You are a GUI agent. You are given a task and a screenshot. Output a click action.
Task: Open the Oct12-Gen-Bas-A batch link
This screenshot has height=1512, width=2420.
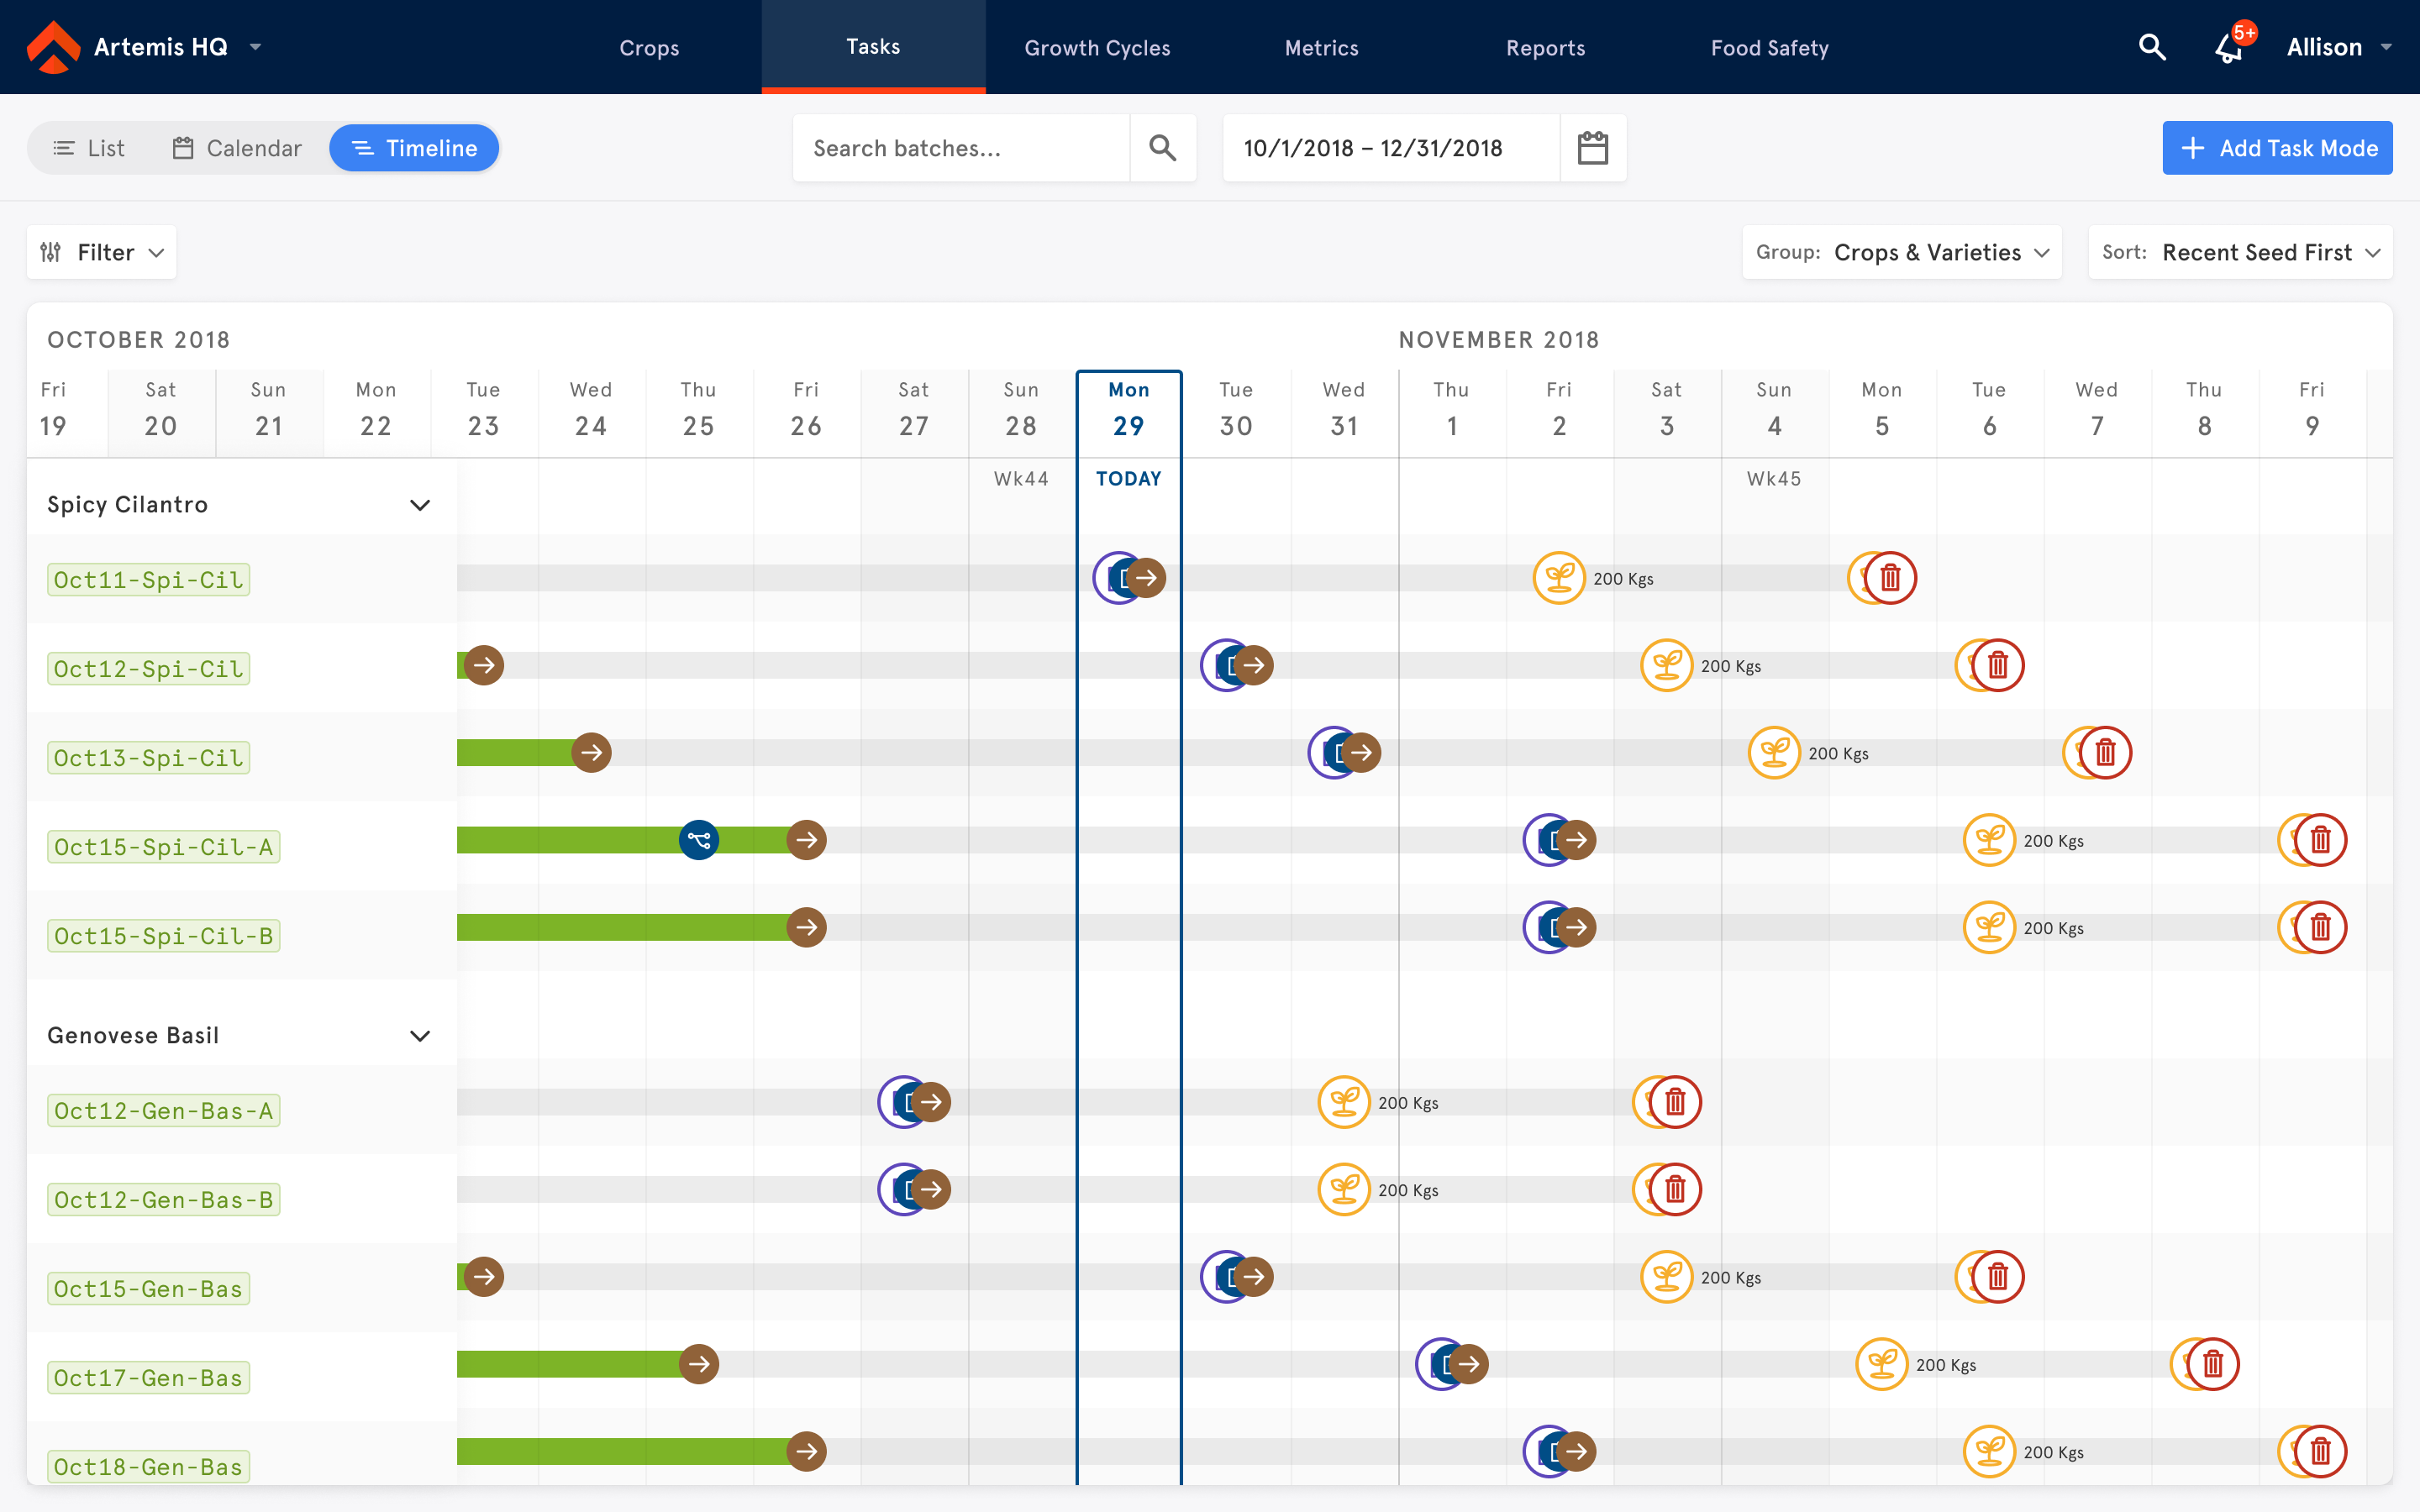tap(163, 1111)
